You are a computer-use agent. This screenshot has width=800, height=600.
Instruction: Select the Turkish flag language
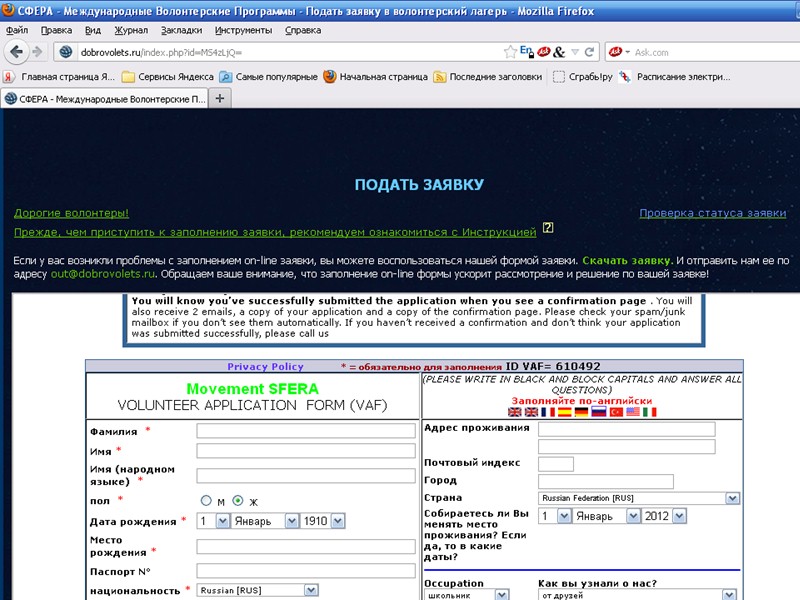point(616,412)
